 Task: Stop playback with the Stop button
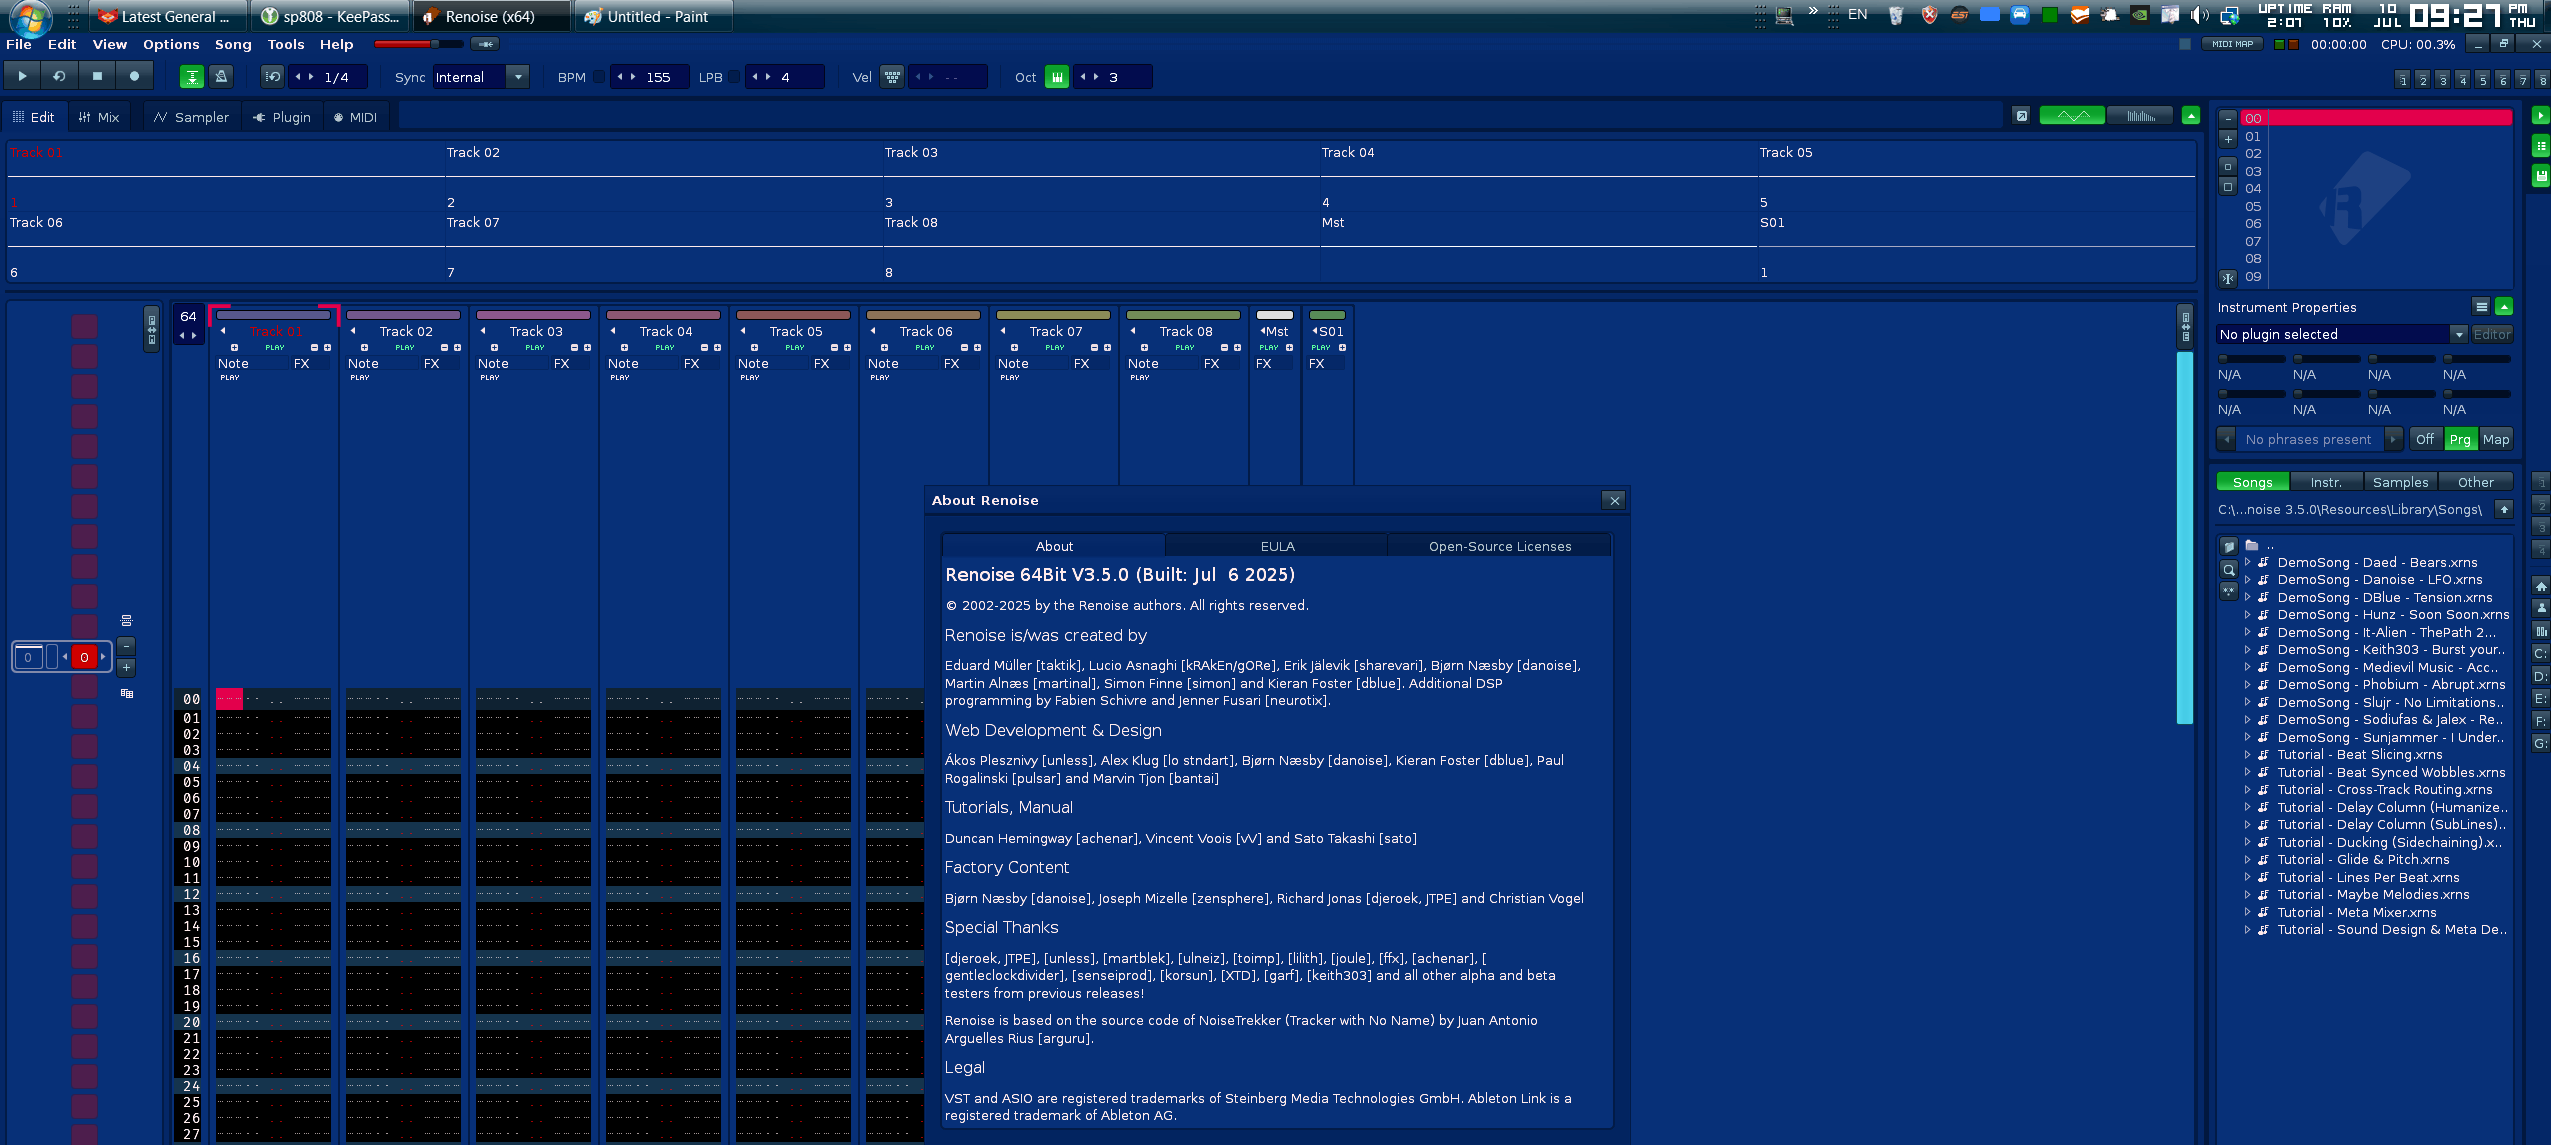(x=97, y=76)
